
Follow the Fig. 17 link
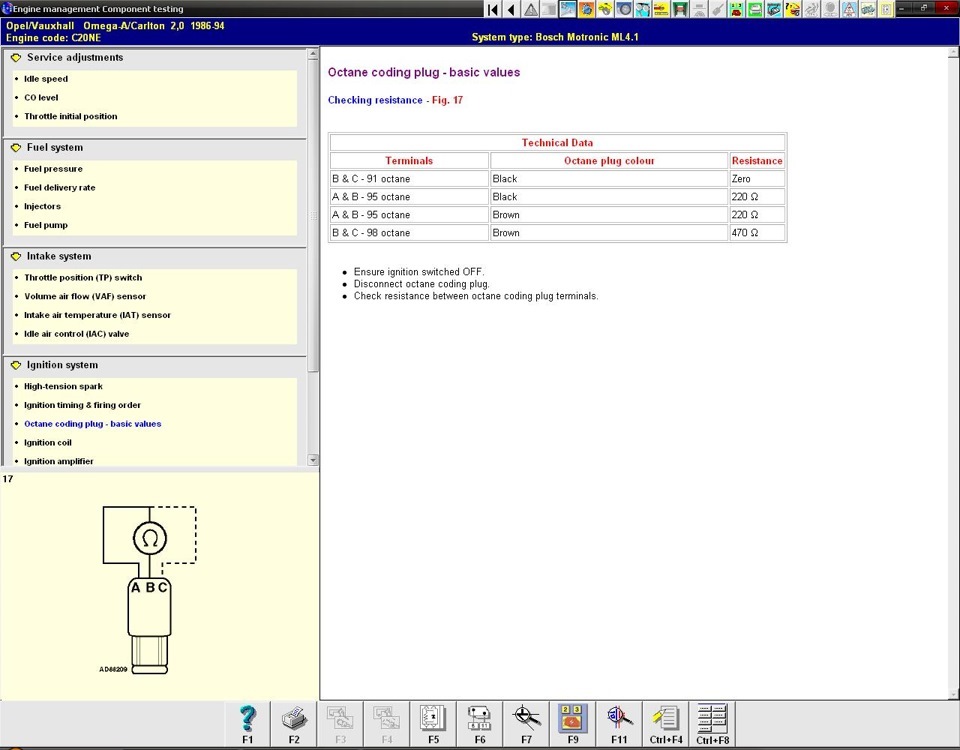tap(447, 100)
